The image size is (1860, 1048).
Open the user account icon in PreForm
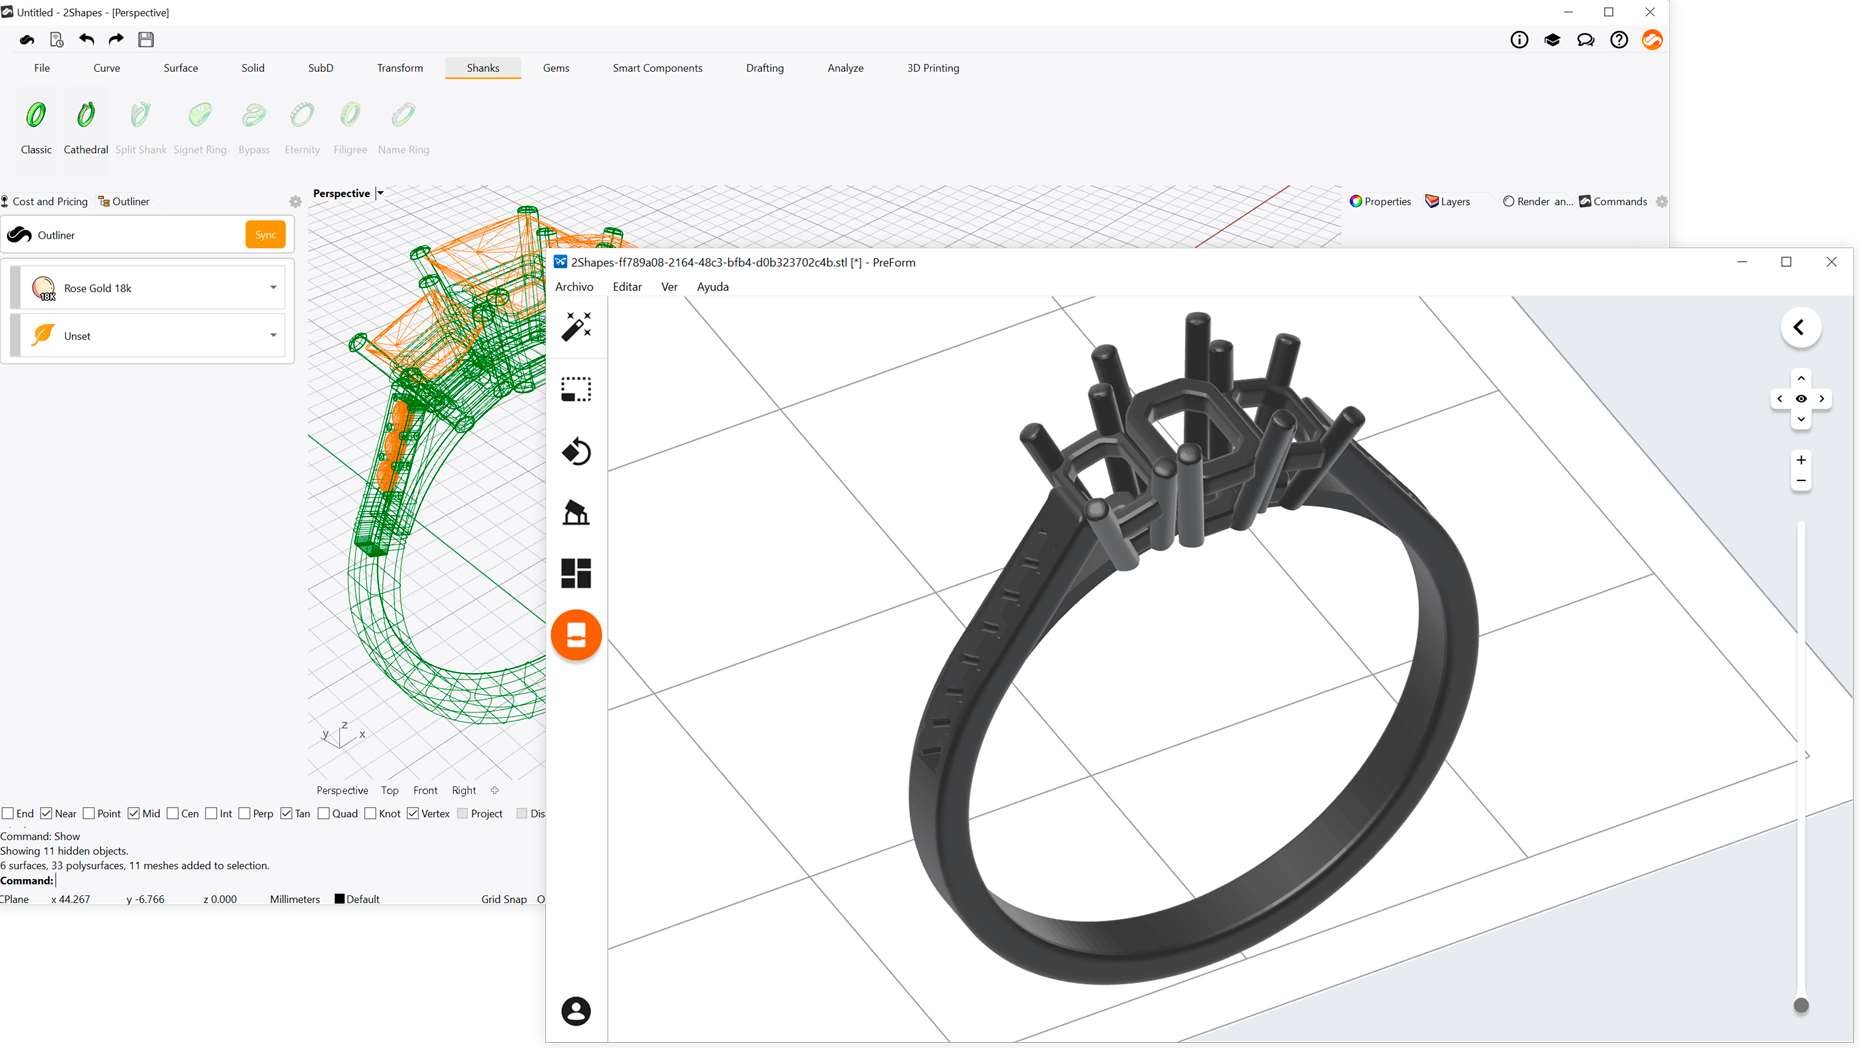point(576,1011)
